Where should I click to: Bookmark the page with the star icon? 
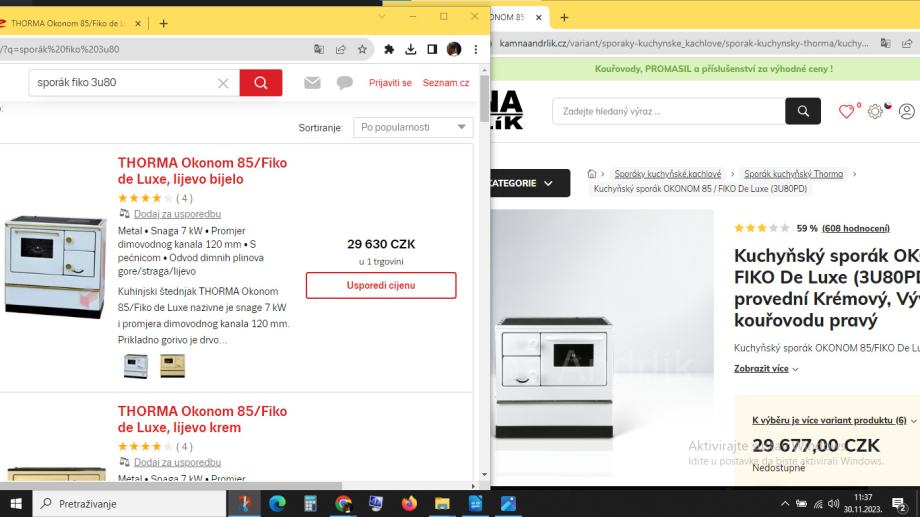click(x=362, y=49)
